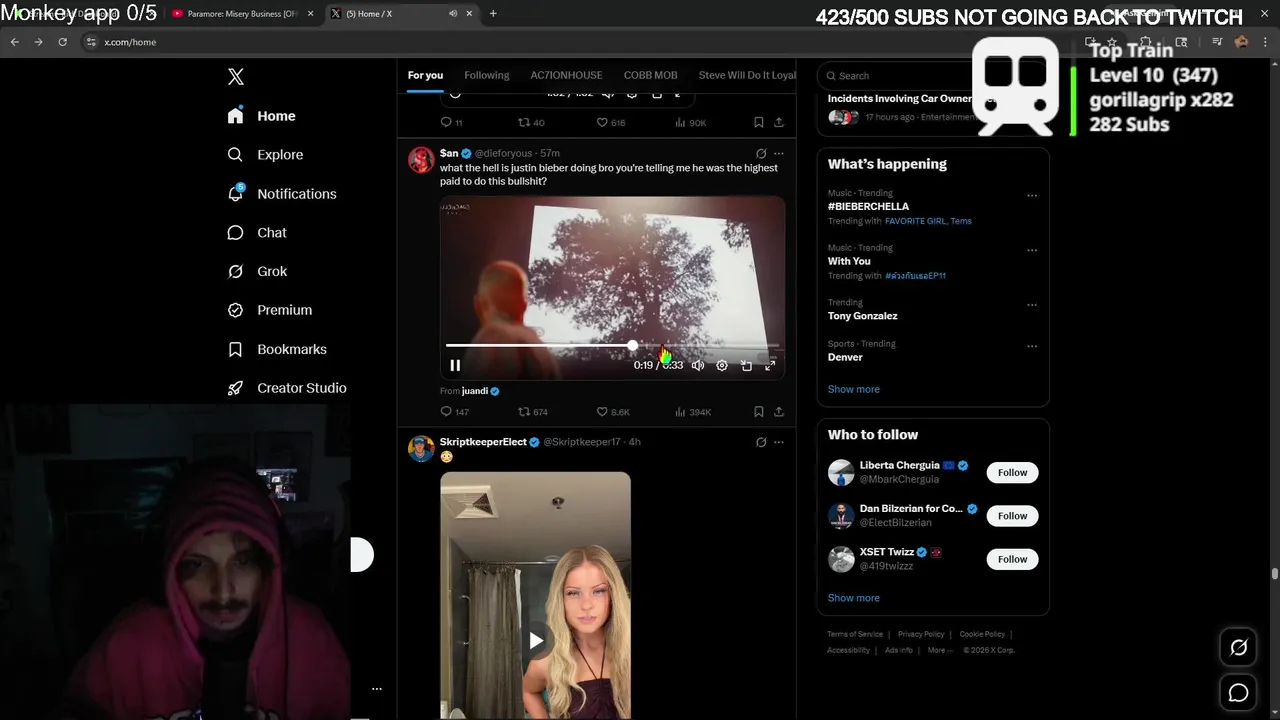Switch to the Following tab

coord(487,75)
